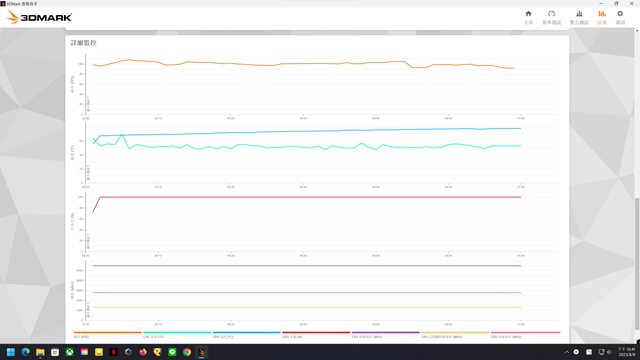Click the active 3DMark taskbar icon

pyautogui.click(x=202, y=352)
